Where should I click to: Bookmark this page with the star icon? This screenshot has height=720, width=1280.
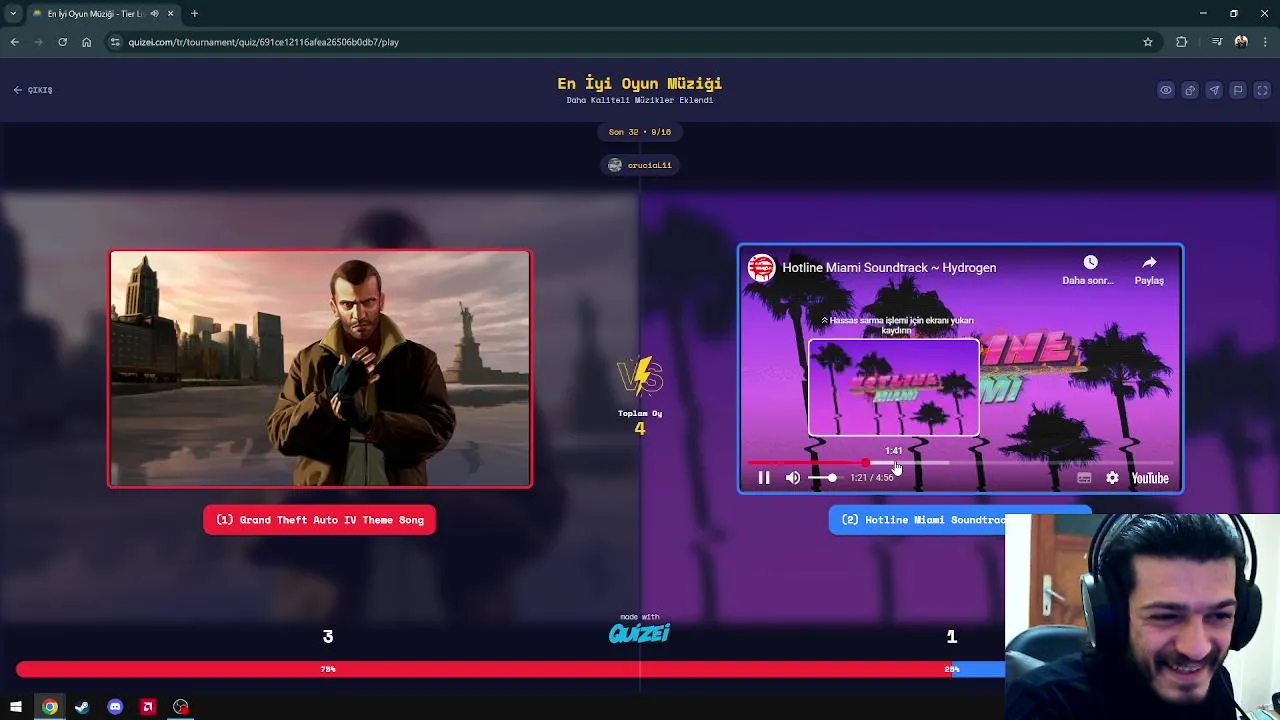pyautogui.click(x=1147, y=42)
